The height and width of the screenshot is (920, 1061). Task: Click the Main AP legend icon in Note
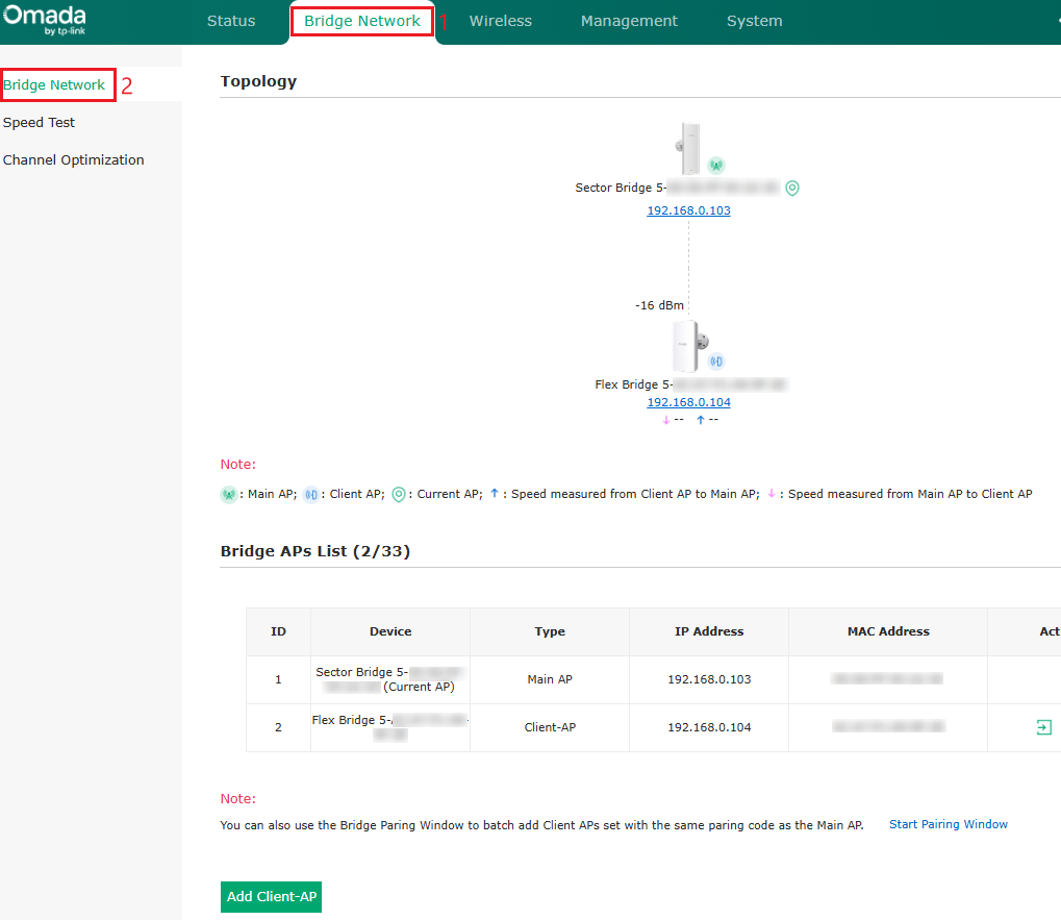[x=229, y=494]
